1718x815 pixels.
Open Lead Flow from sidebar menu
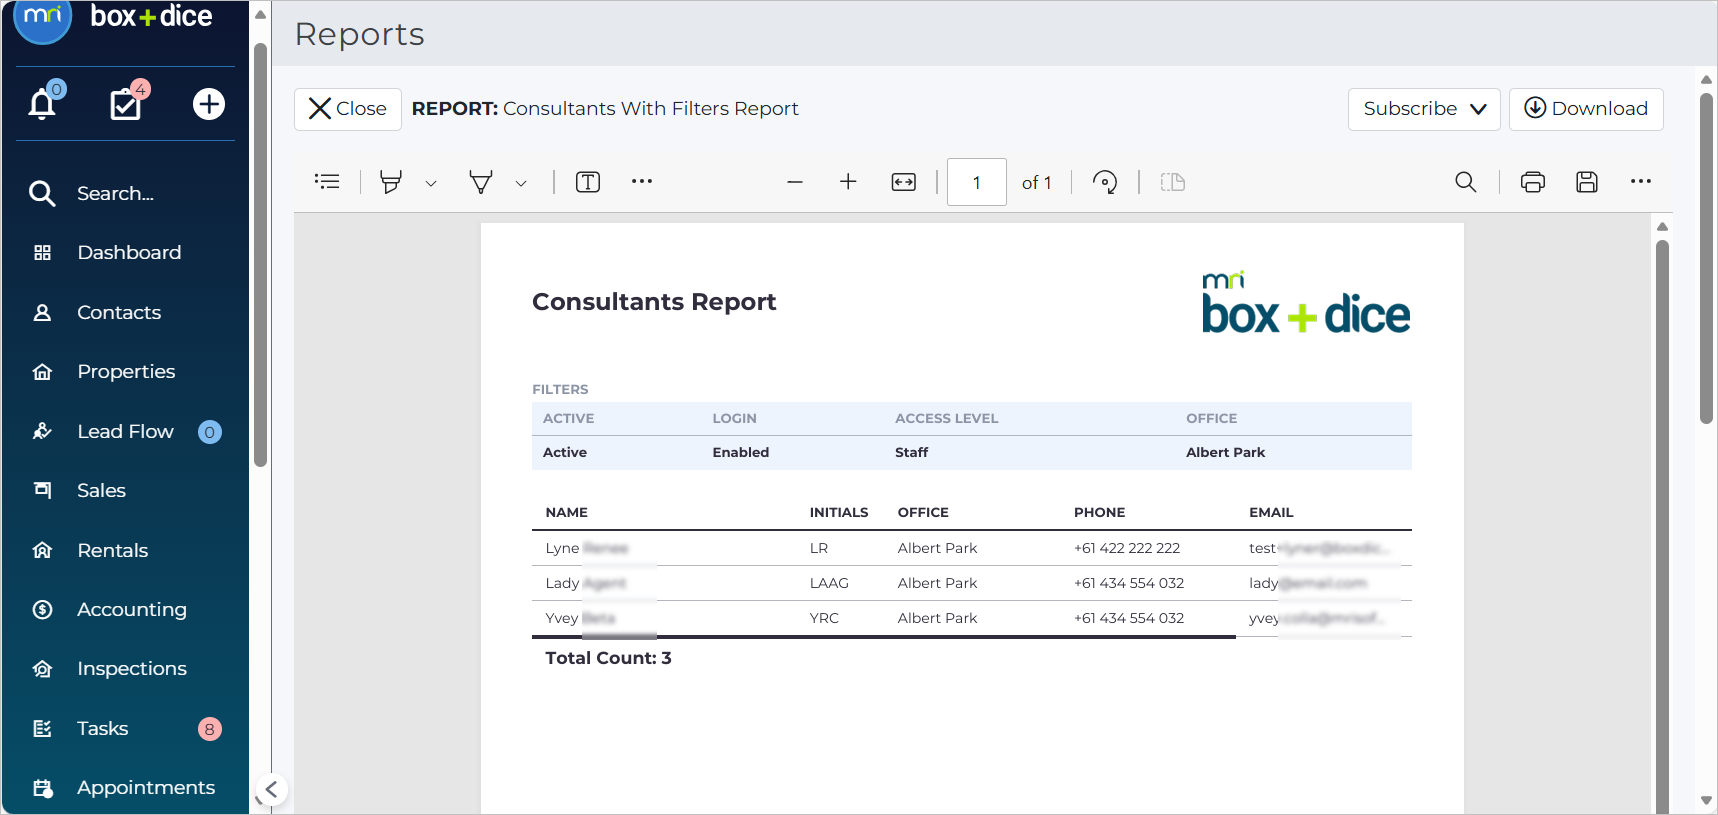pos(126,432)
